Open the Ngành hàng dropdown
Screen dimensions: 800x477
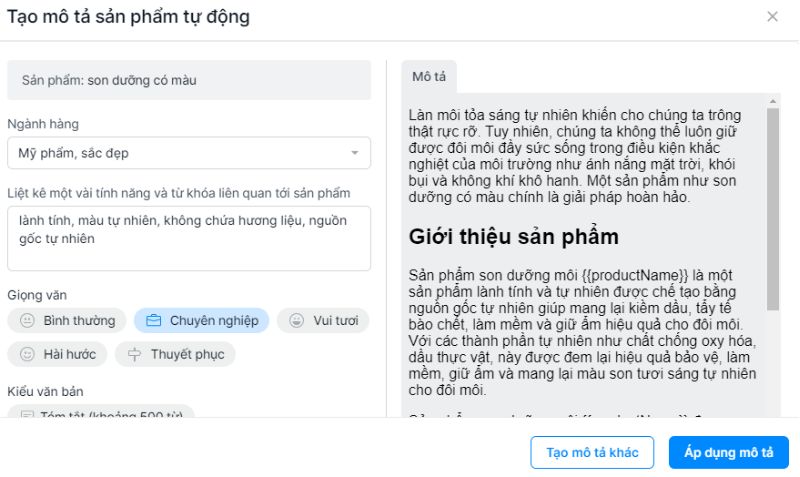tap(188, 153)
